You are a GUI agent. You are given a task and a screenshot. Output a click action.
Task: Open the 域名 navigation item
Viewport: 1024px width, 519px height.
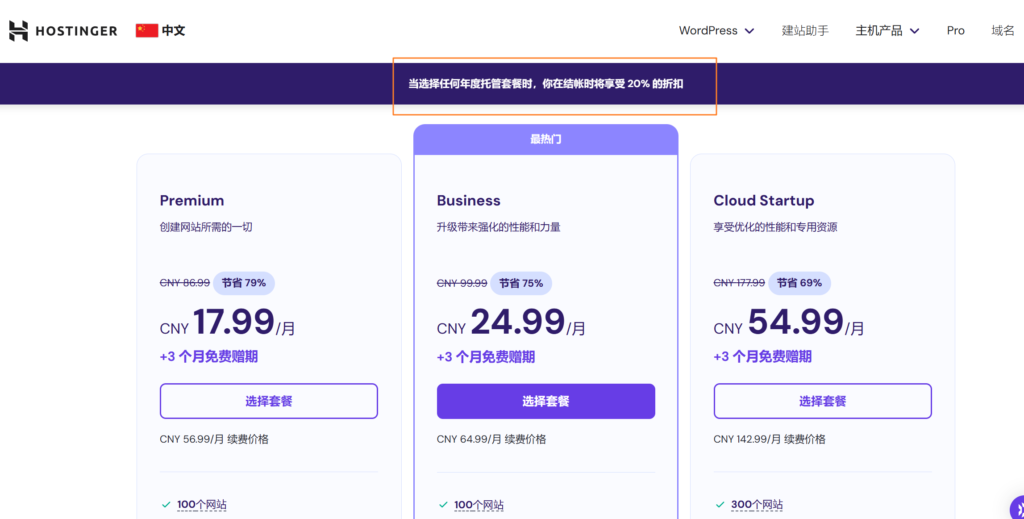[1002, 31]
